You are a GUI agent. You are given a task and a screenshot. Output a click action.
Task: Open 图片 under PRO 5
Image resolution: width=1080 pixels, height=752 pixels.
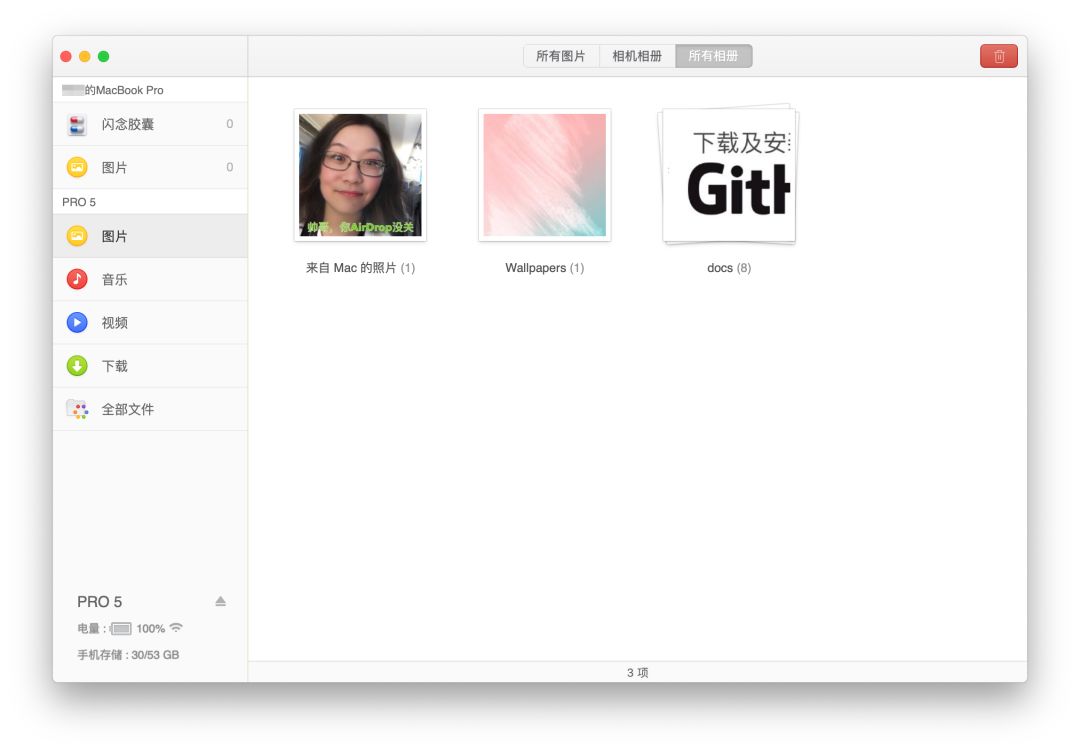tap(115, 235)
